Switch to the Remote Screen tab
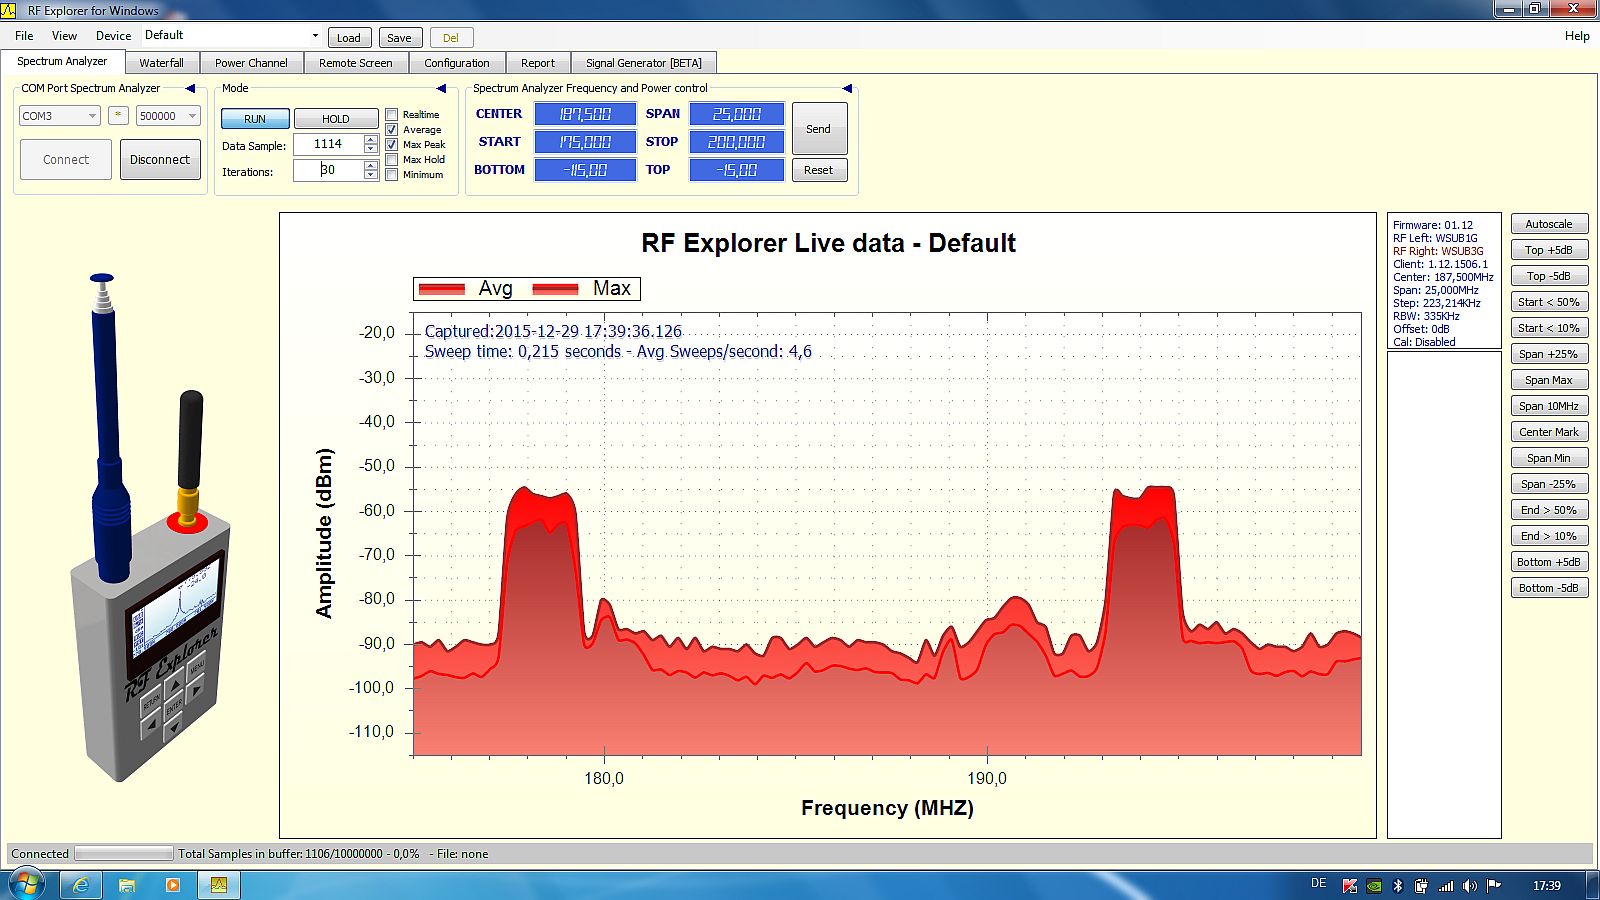 (x=355, y=63)
